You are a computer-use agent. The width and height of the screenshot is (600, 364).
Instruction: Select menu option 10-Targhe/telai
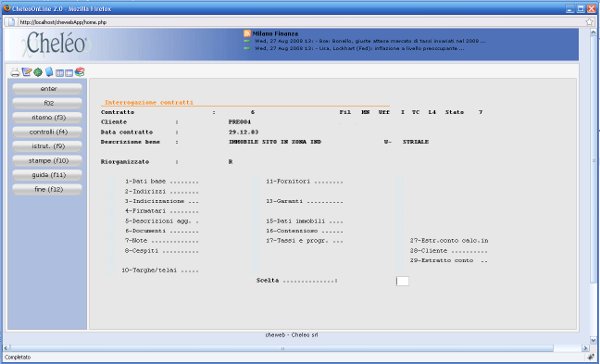[160, 270]
